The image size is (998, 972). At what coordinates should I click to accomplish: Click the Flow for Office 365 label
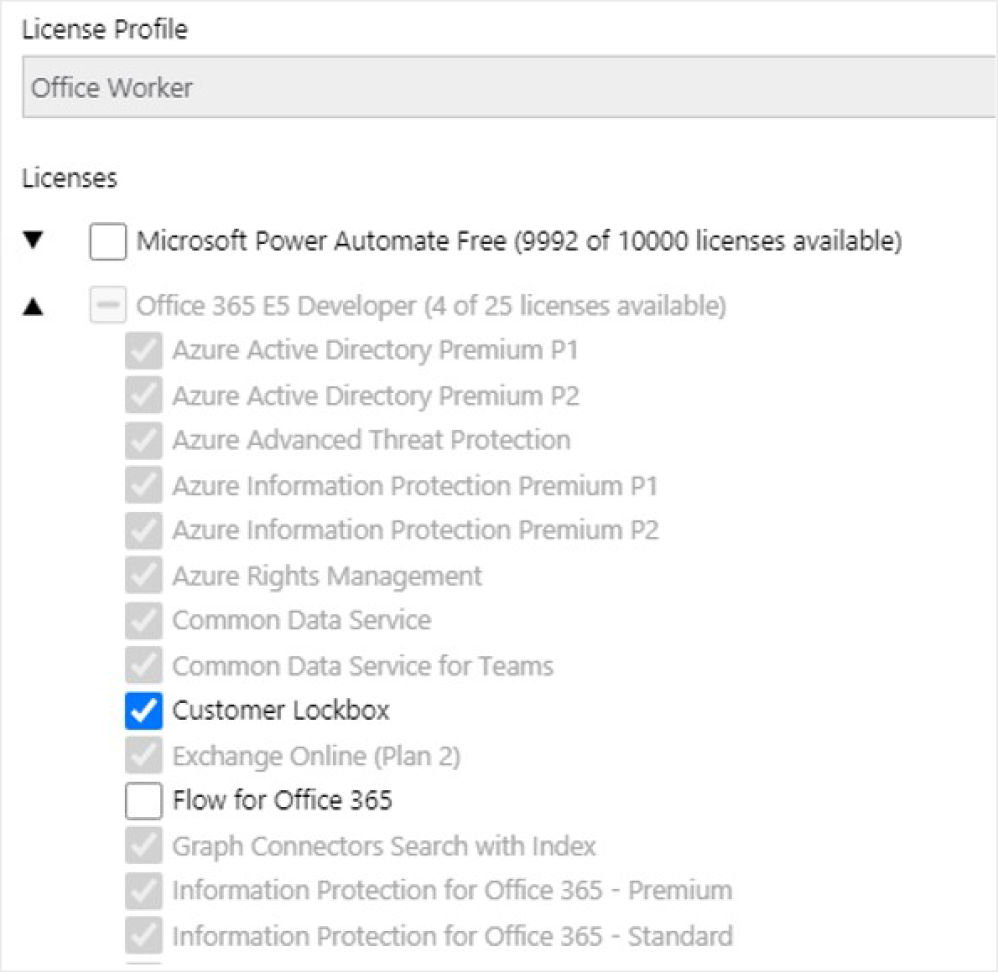pos(282,800)
